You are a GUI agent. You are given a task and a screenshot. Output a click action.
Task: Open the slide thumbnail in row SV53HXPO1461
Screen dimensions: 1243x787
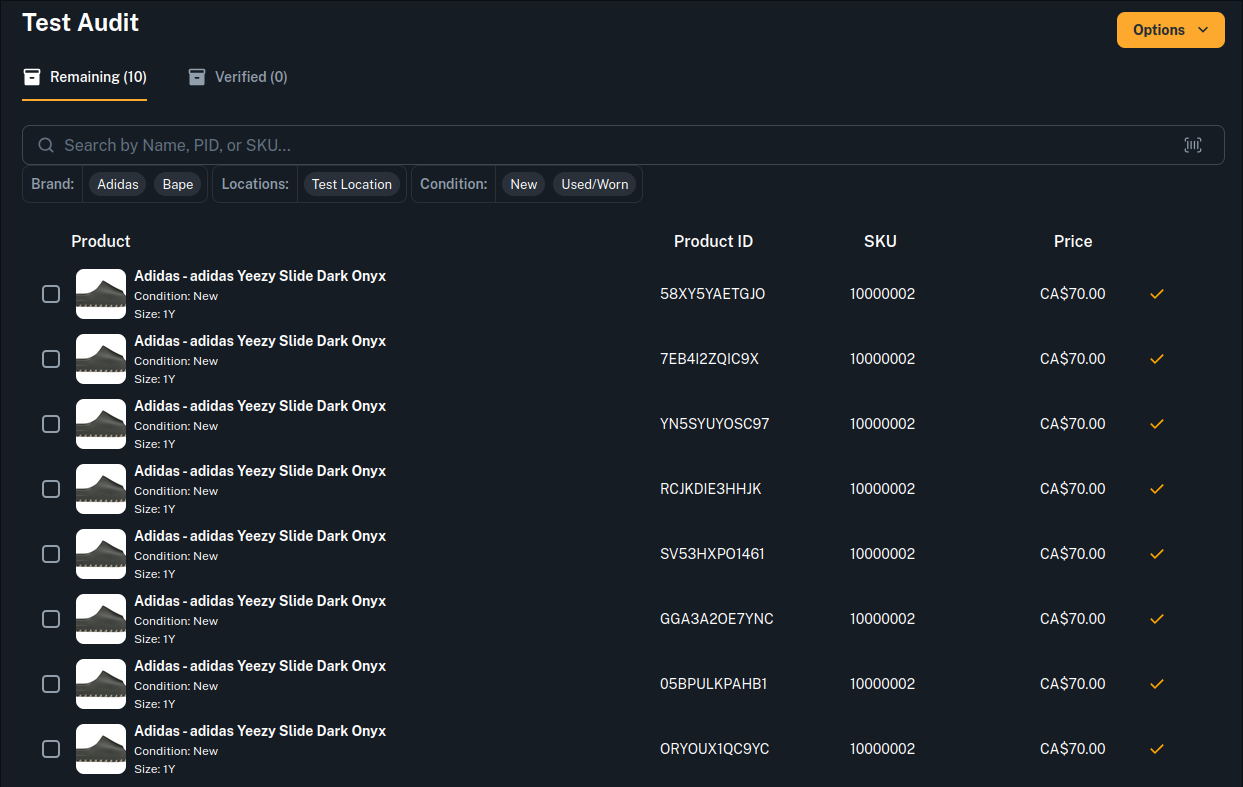tap(101, 554)
